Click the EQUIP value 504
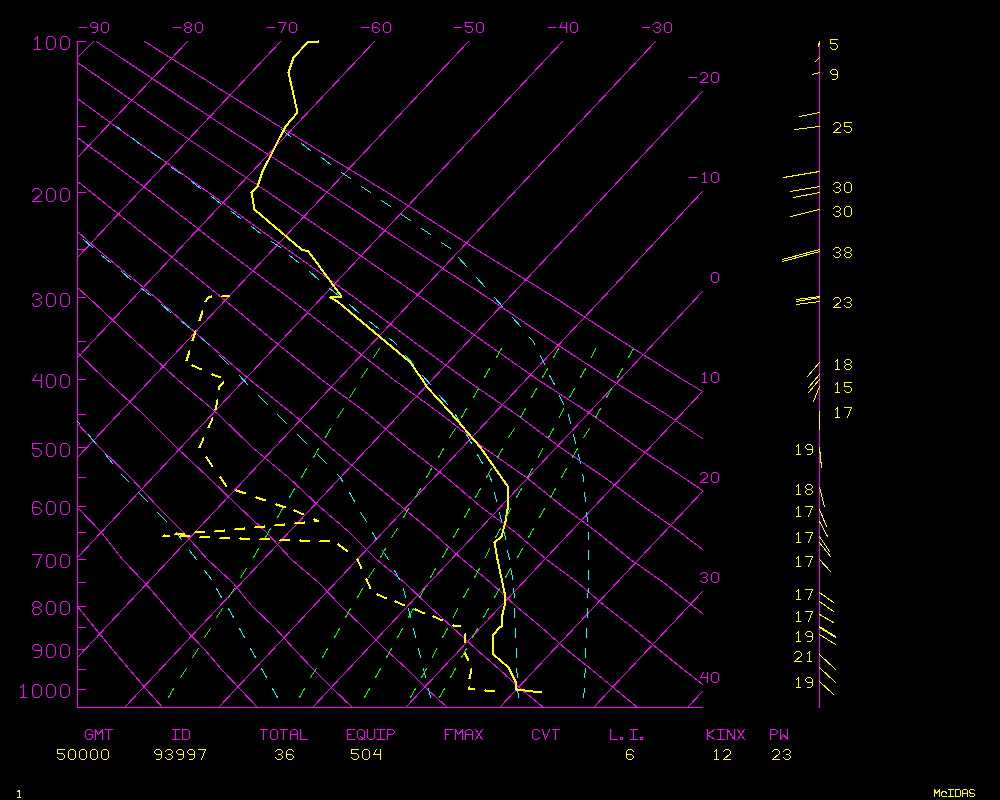This screenshot has width=1000, height=800. click(366, 755)
